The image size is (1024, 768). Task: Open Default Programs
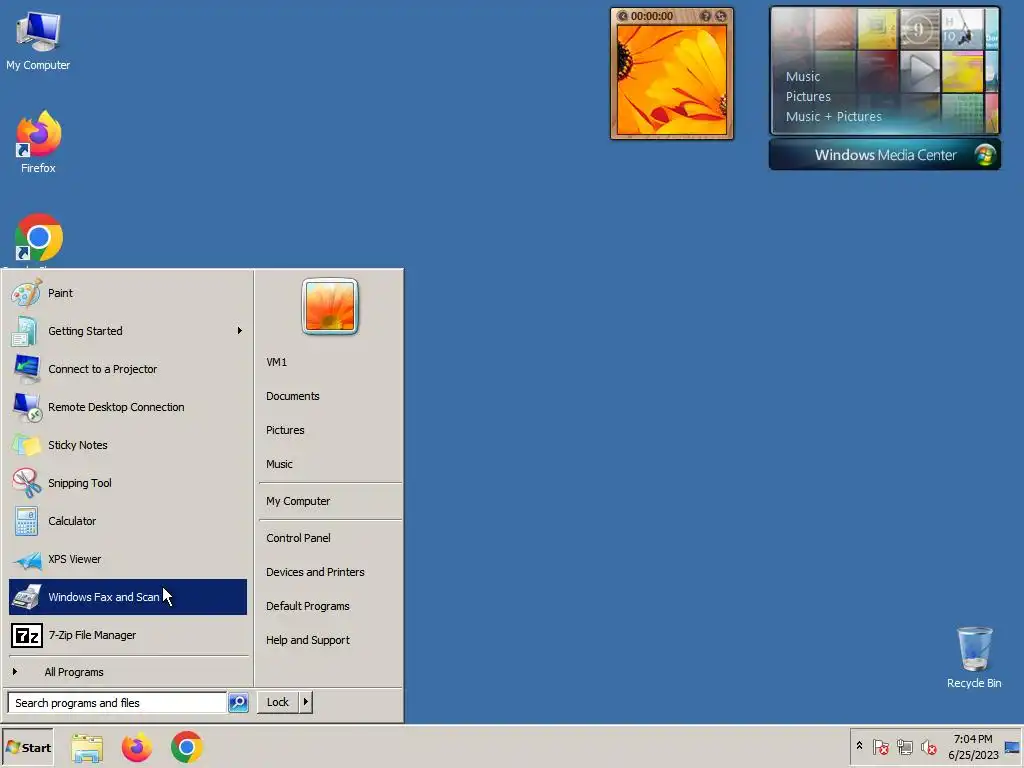tap(330, 606)
